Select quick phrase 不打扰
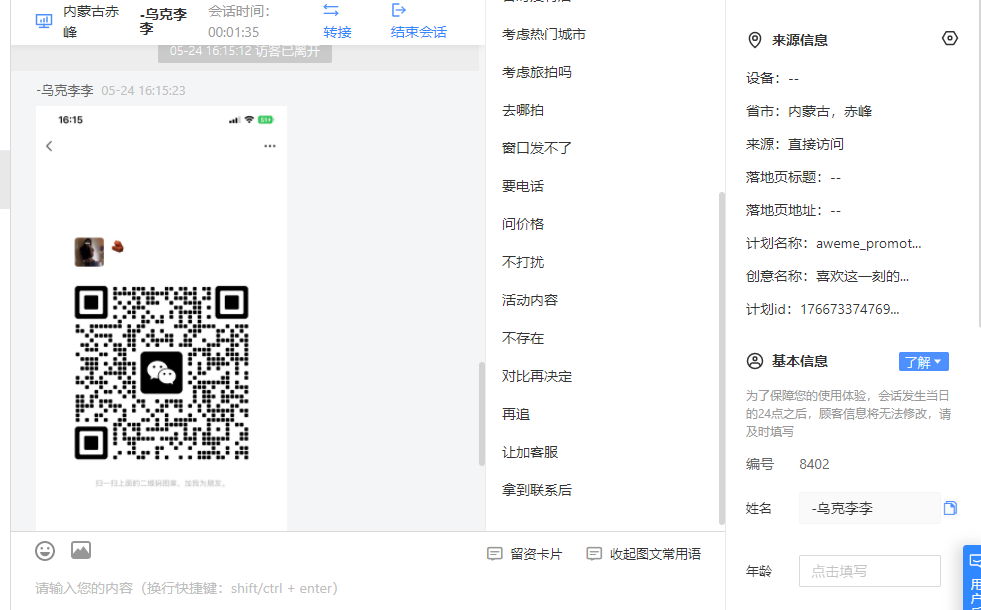Image resolution: width=981 pixels, height=610 pixels. tap(523, 262)
